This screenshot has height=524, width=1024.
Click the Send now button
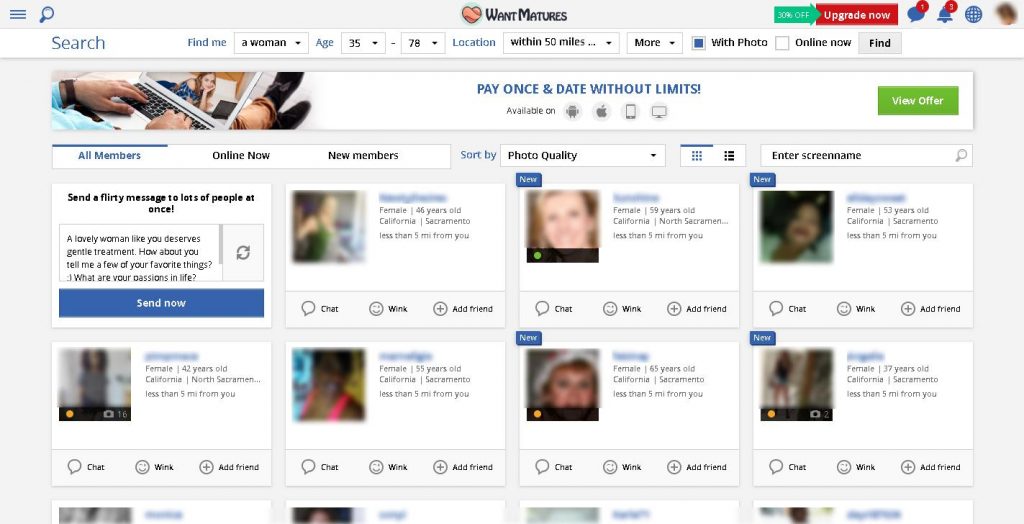coord(161,303)
